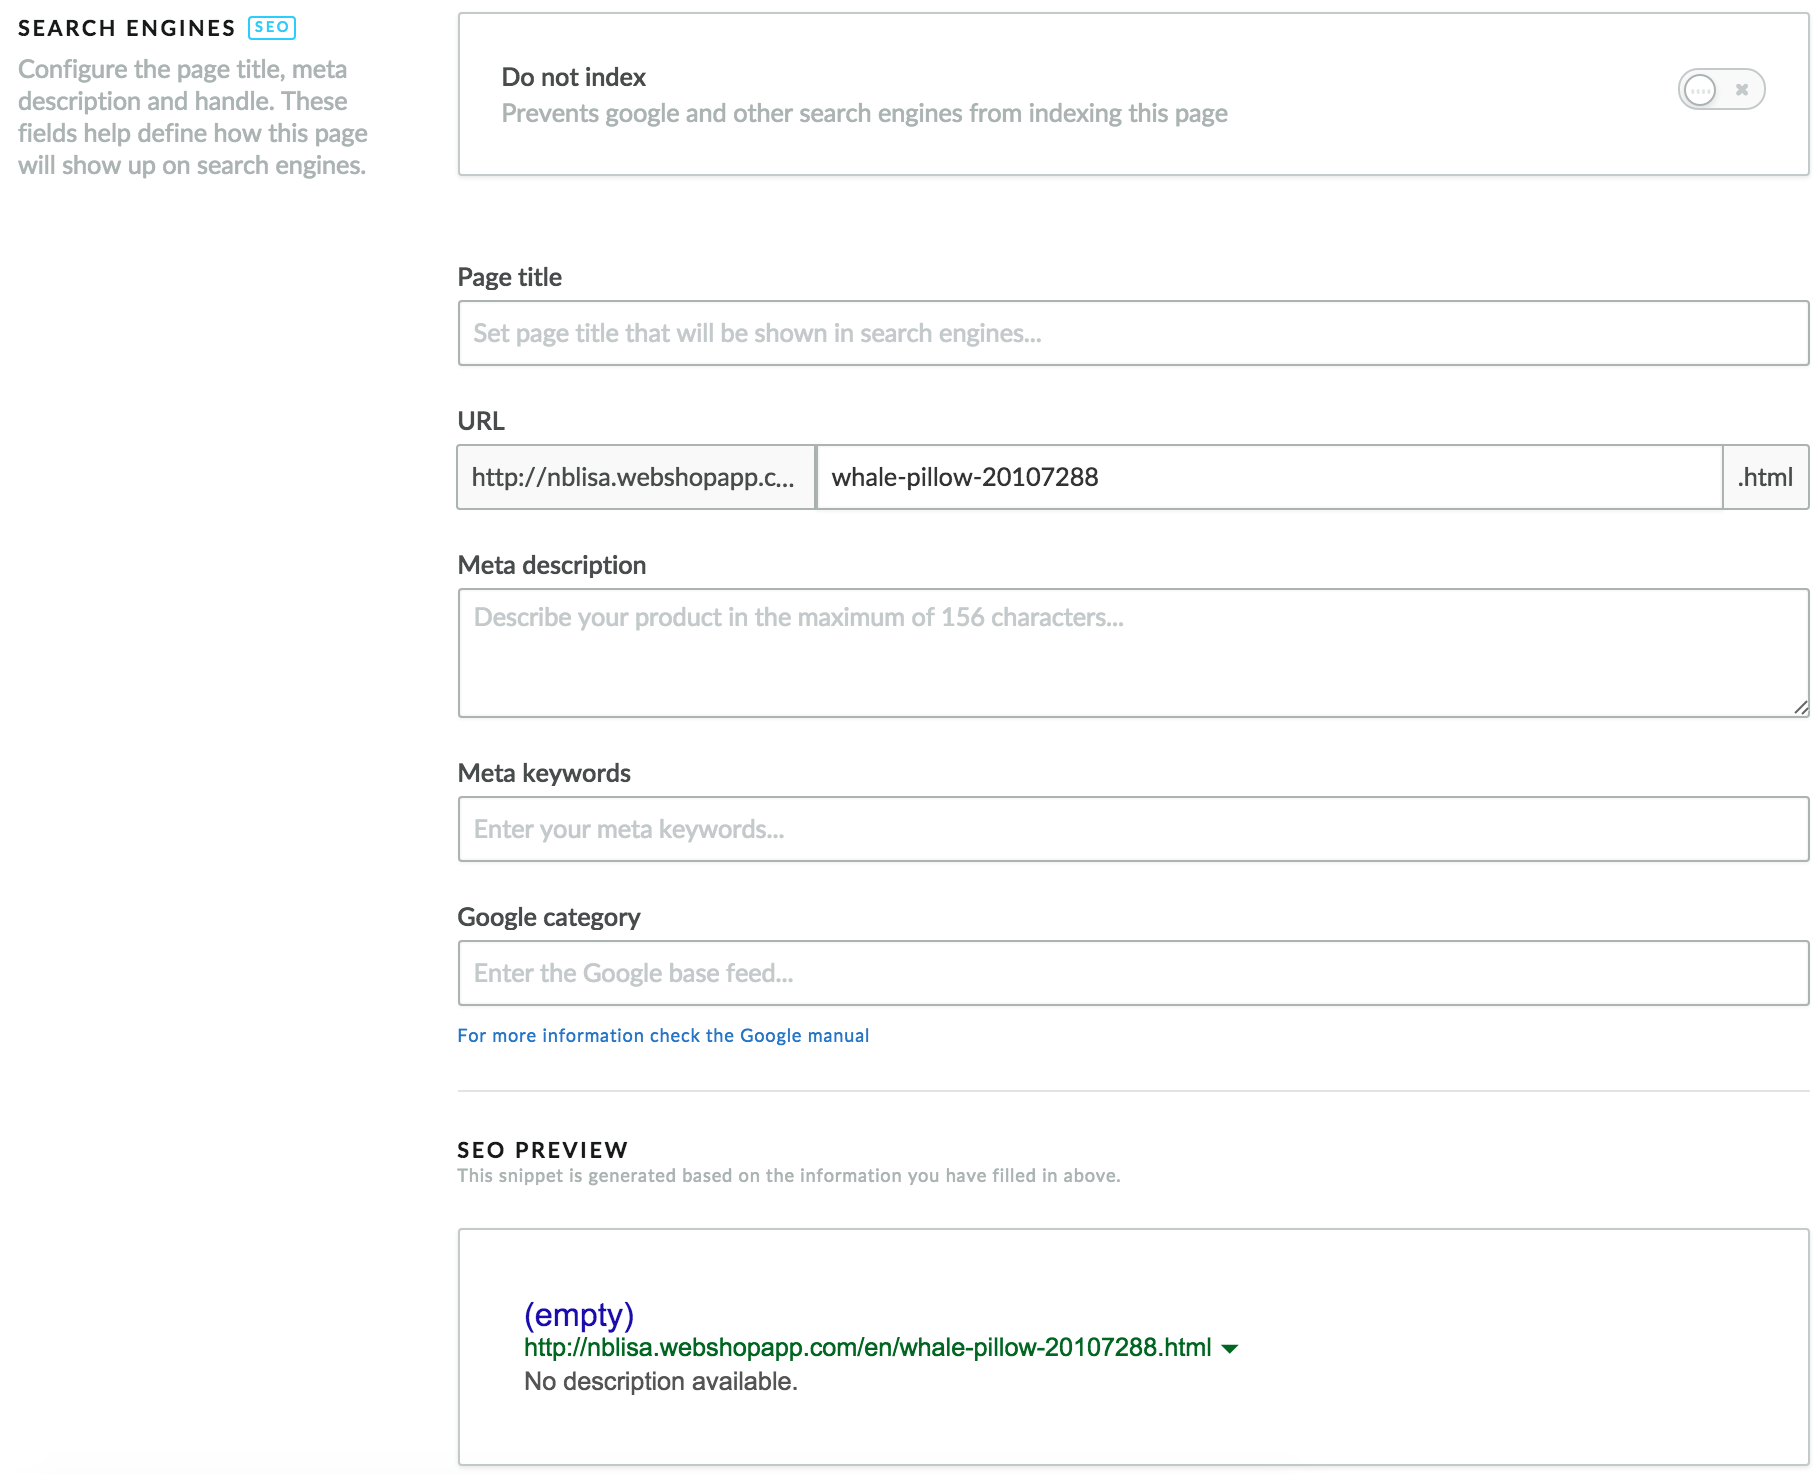The image size is (1814, 1474).
Task: Click the SEO badge next to Search Engines
Action: tap(272, 27)
